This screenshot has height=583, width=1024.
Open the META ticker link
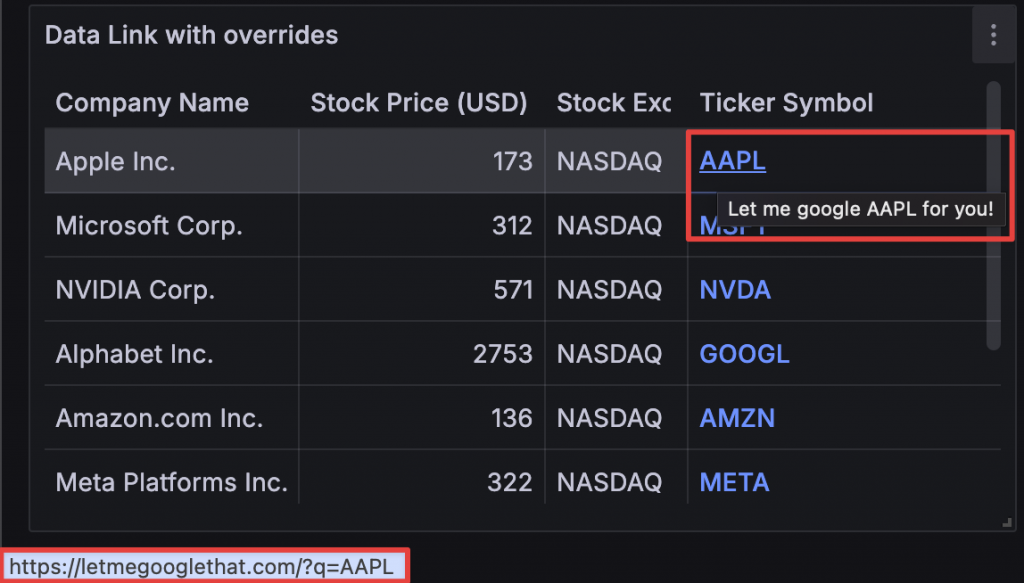[x=734, y=483]
